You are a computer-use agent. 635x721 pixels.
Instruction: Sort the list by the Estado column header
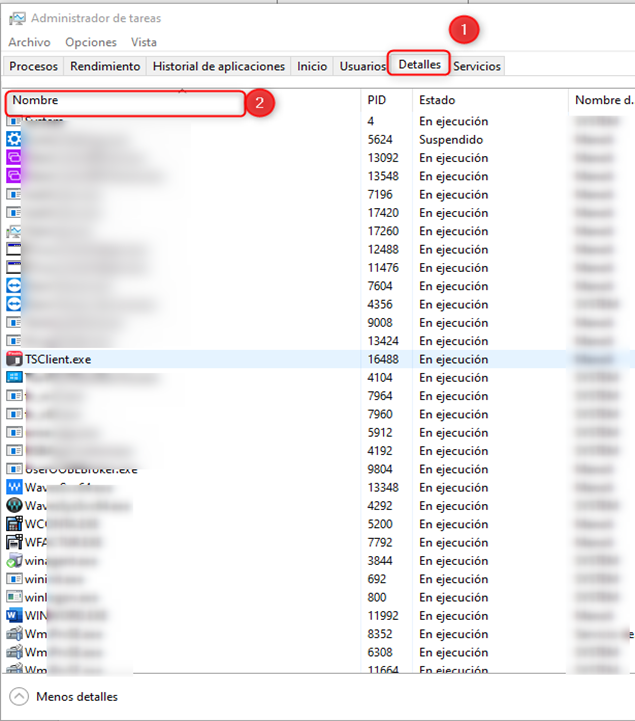(x=437, y=101)
